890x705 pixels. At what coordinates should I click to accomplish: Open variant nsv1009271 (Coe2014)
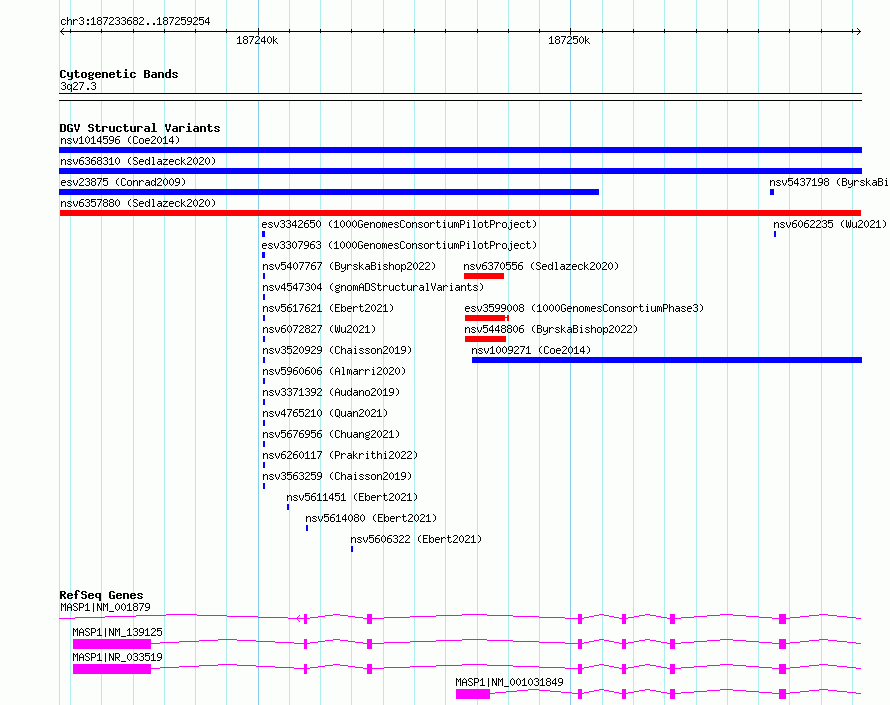click(x=531, y=350)
